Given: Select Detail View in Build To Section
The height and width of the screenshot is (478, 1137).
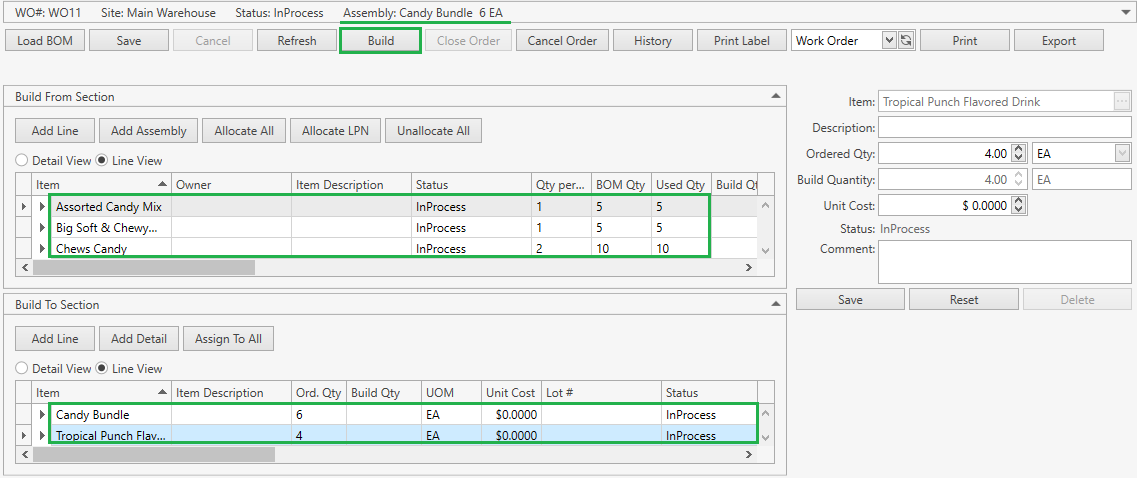Looking at the screenshot, I should (x=22, y=369).
